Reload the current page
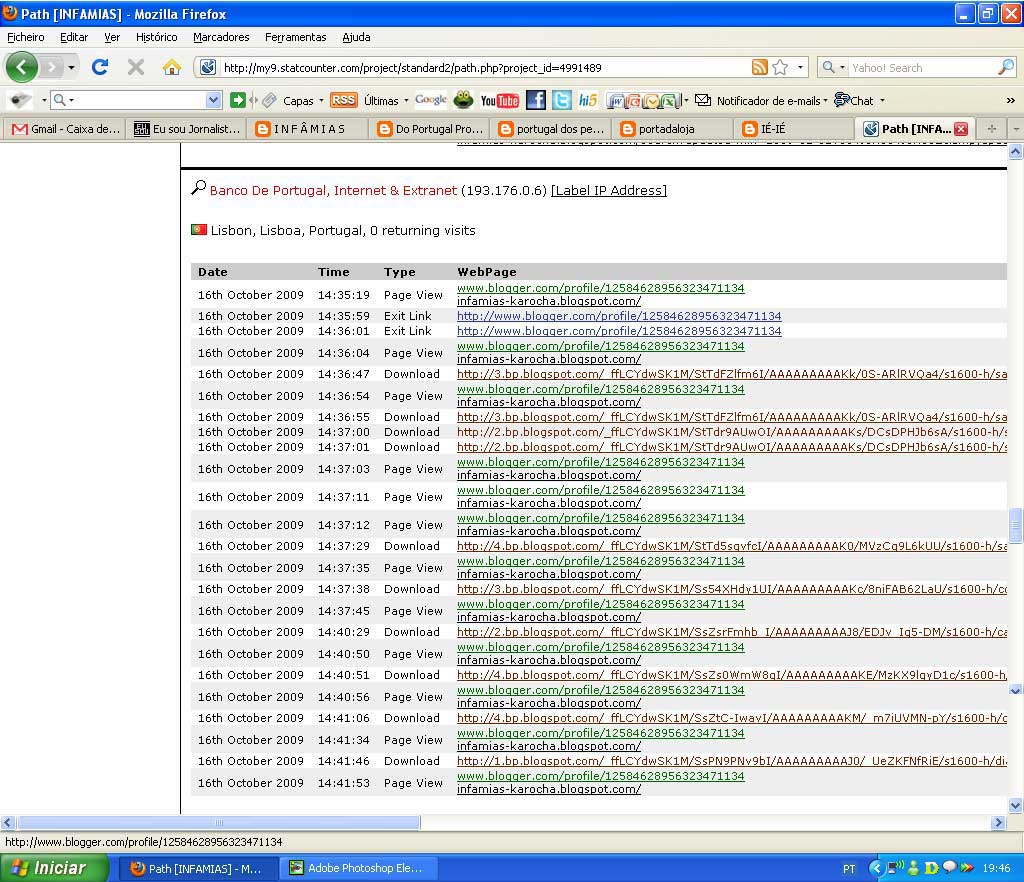This screenshot has height=882, width=1024. [x=100, y=67]
